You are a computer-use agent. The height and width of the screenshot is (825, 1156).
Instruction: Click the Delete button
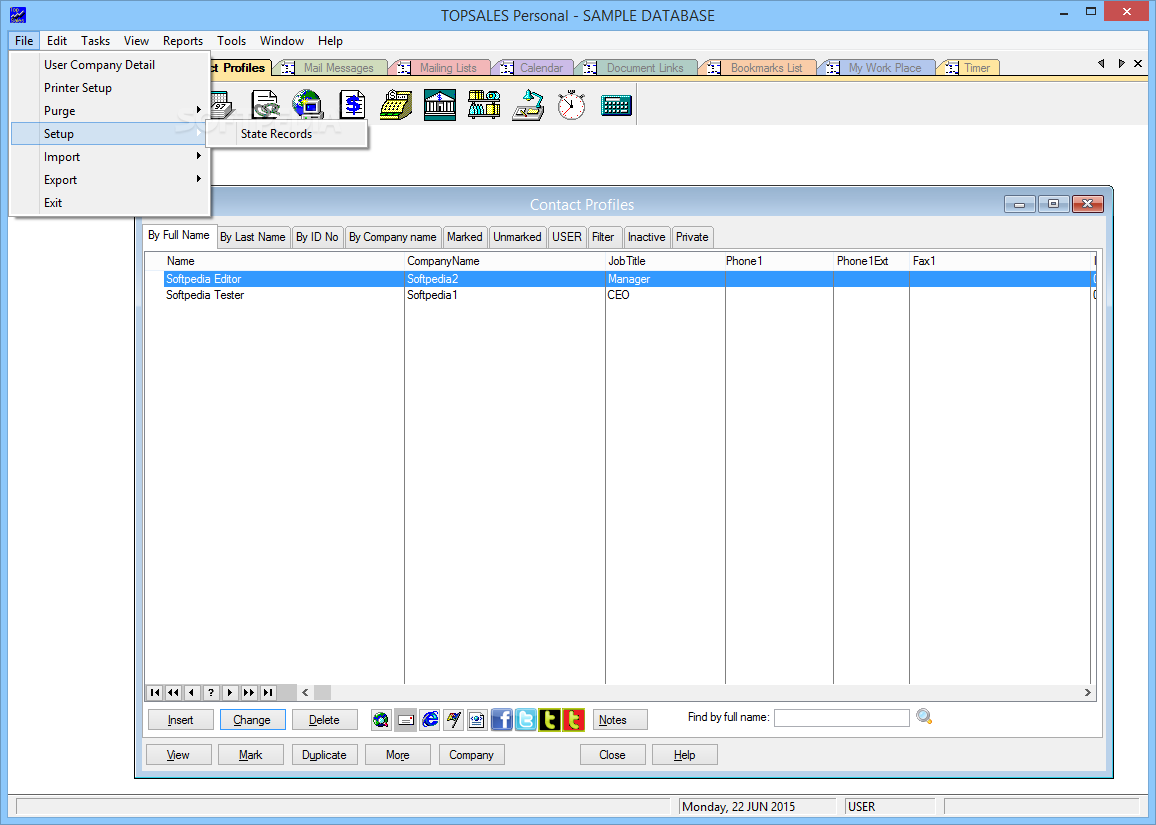(324, 720)
